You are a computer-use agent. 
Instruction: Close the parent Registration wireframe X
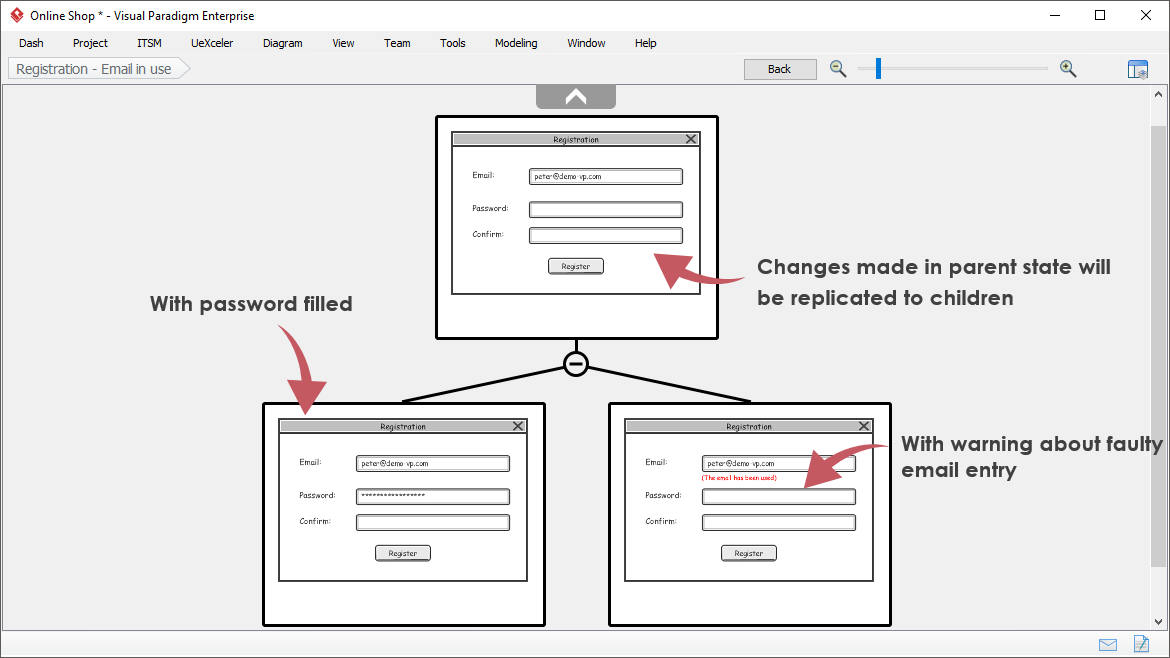[691, 140]
